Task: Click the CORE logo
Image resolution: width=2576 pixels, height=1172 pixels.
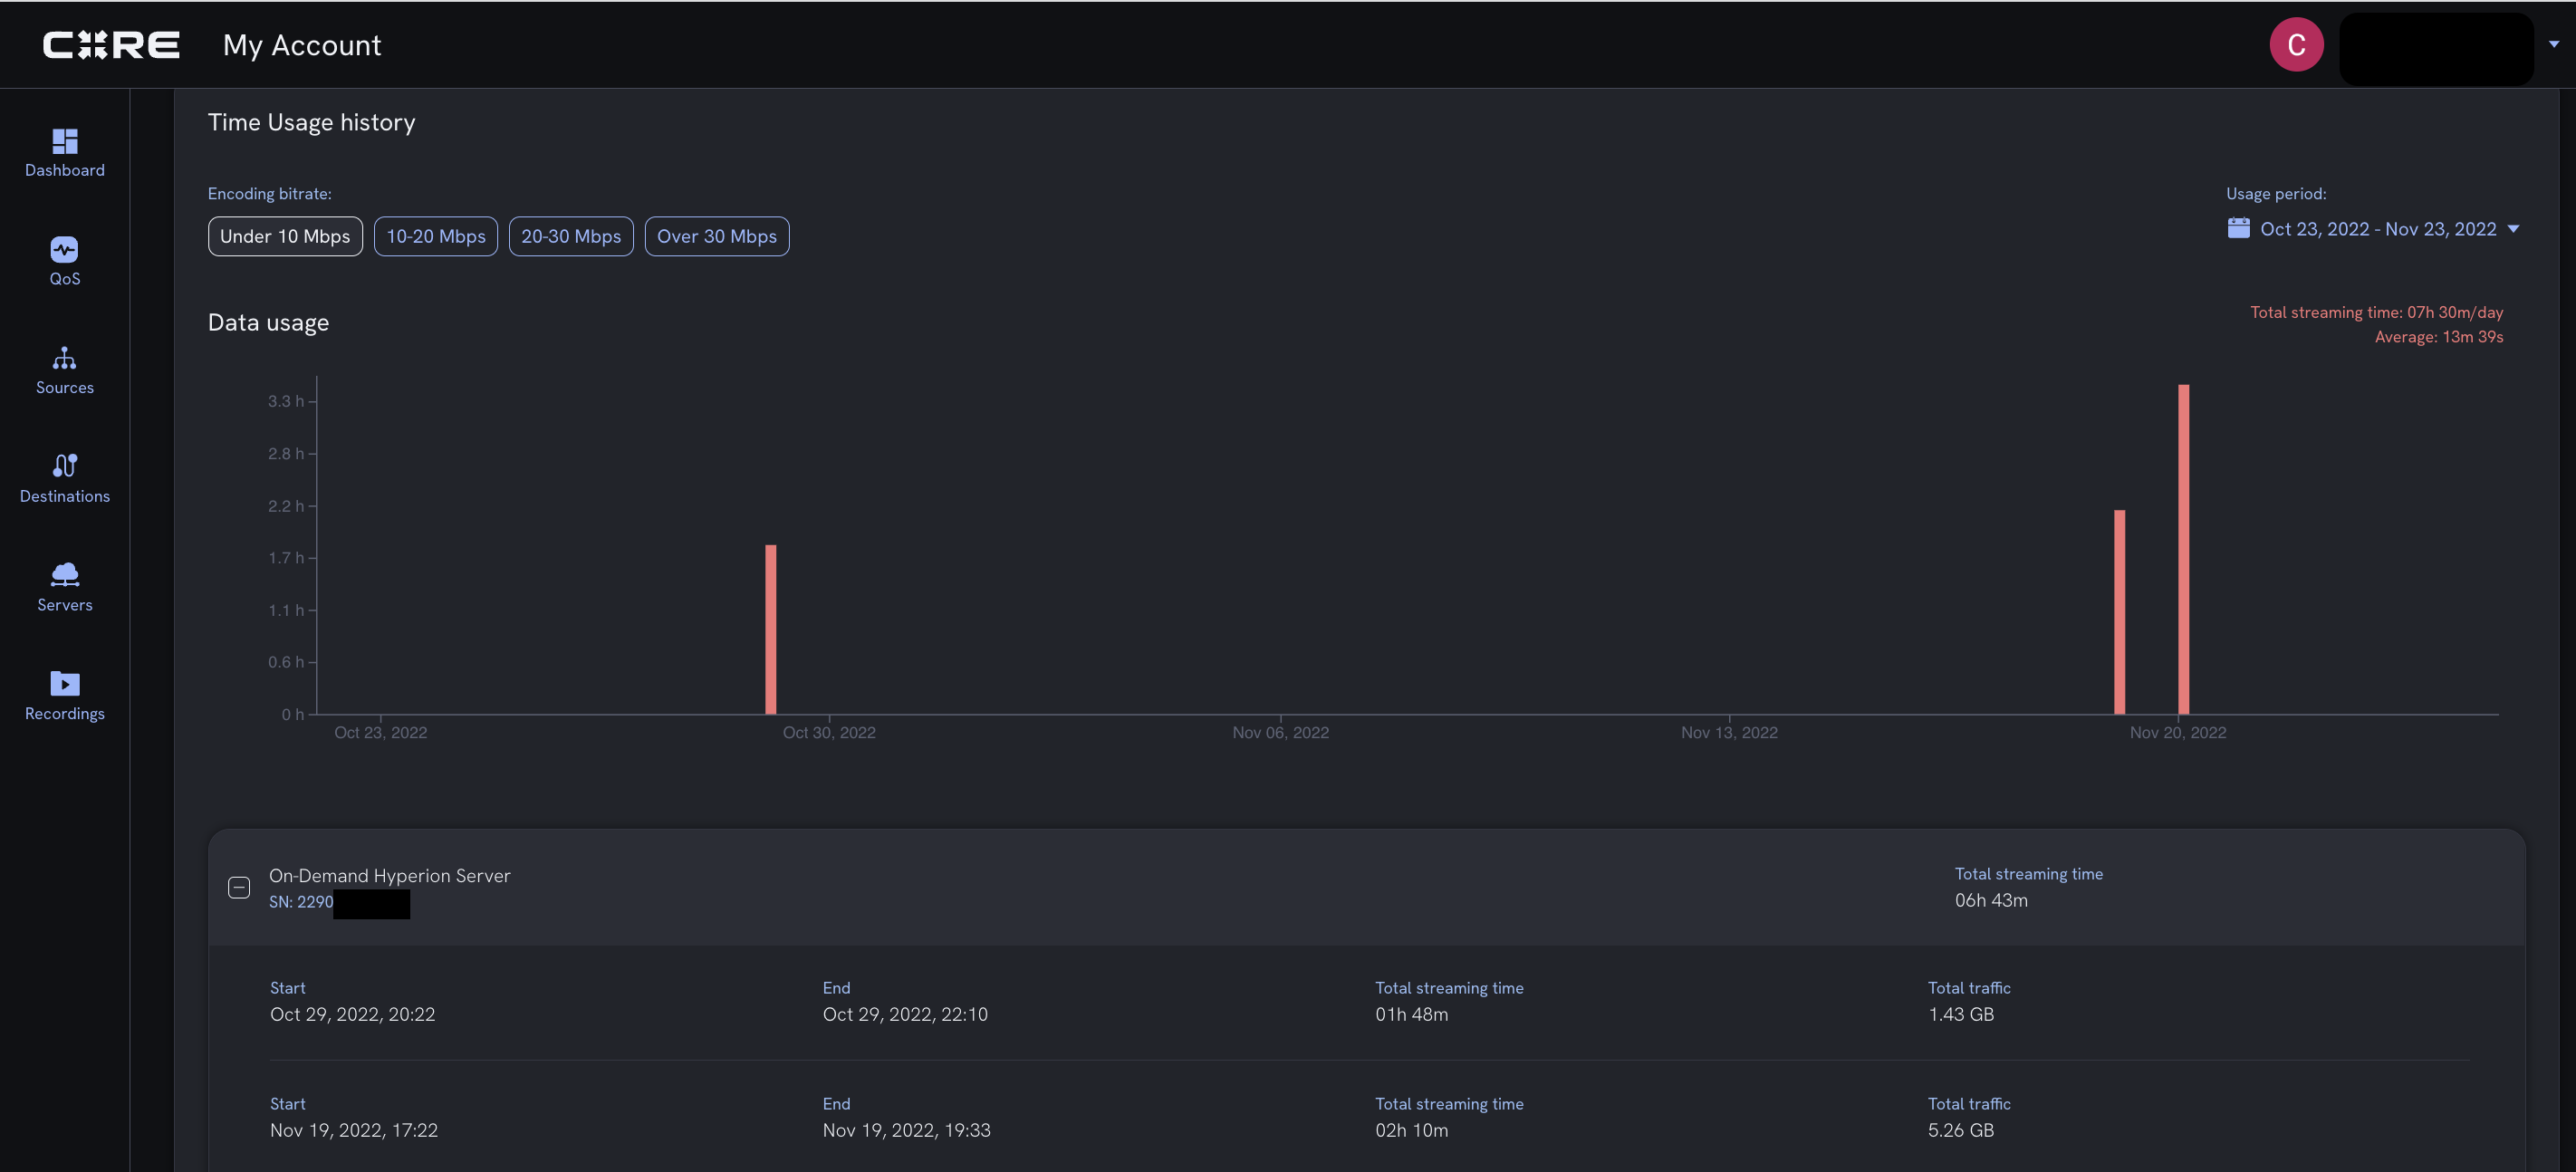Action: click(x=111, y=44)
